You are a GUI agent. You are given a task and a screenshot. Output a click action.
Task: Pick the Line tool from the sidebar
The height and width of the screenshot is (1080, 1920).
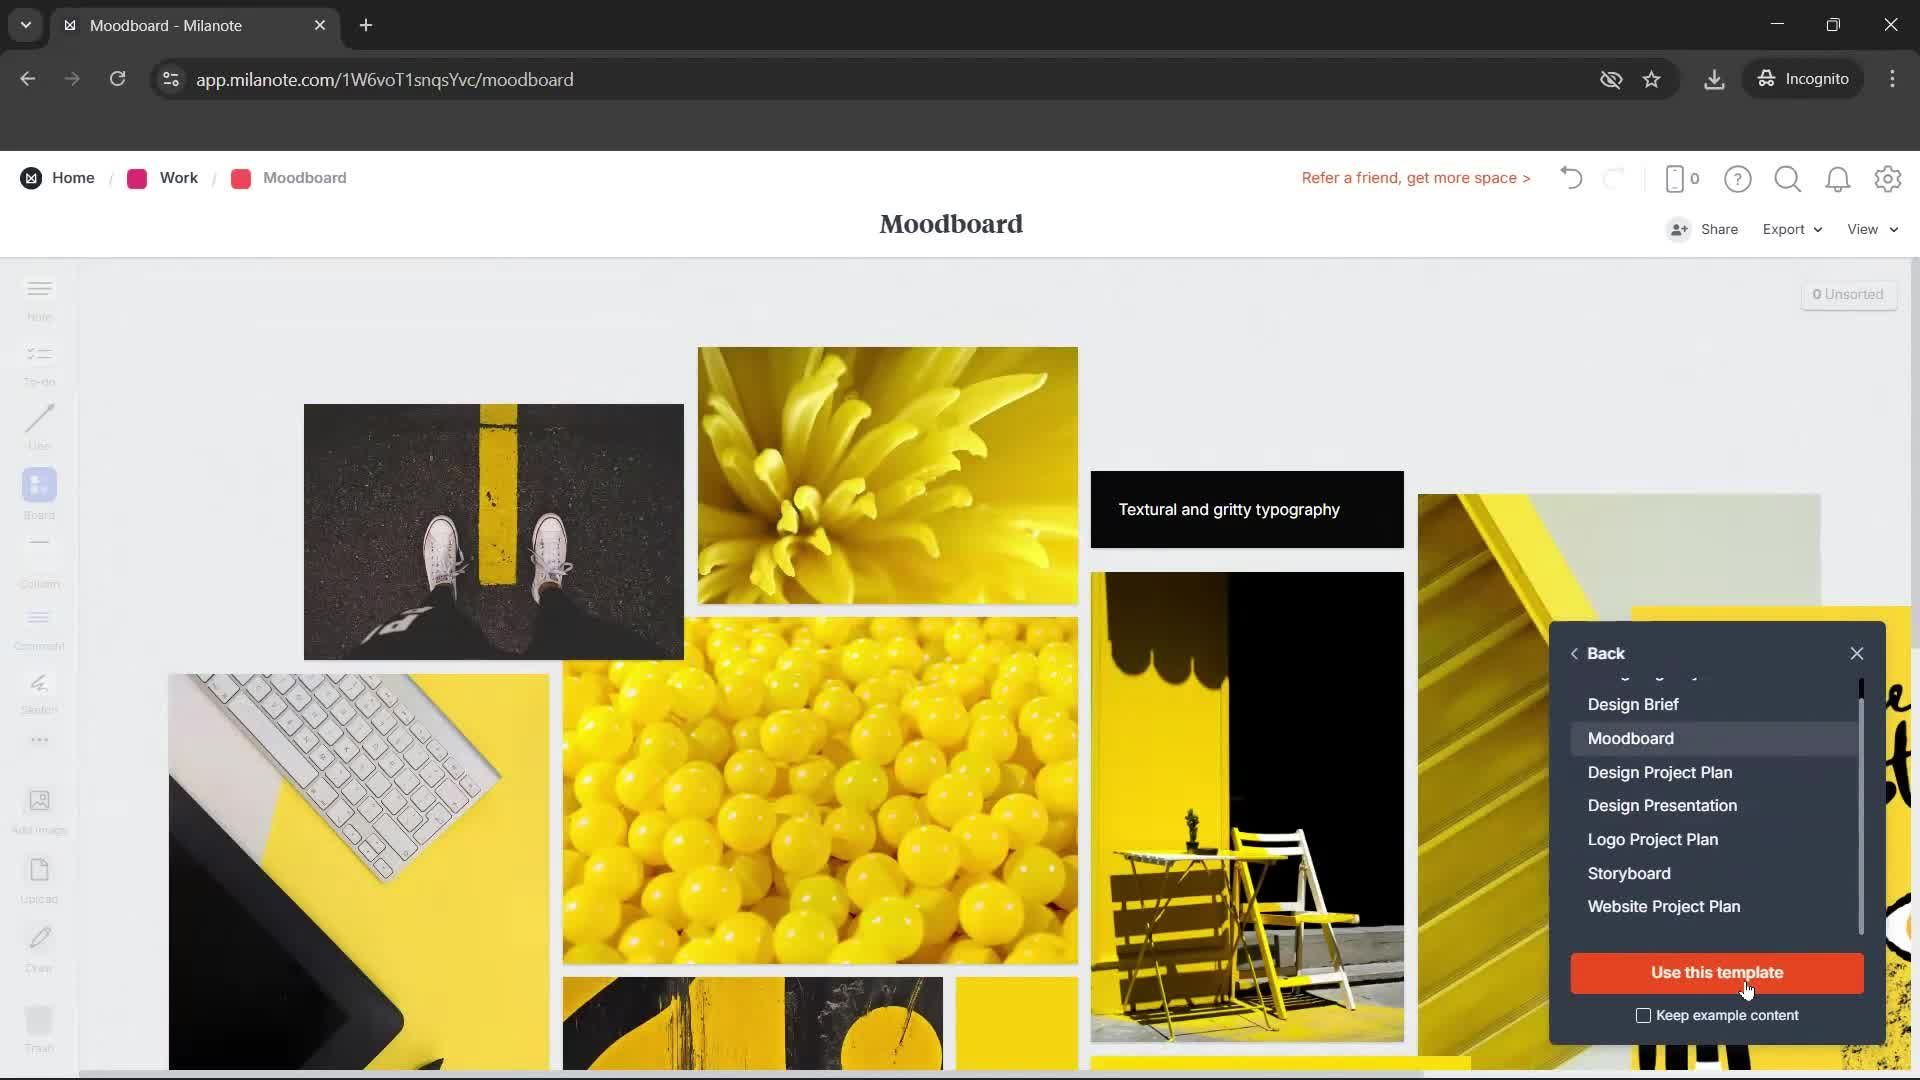tap(38, 425)
